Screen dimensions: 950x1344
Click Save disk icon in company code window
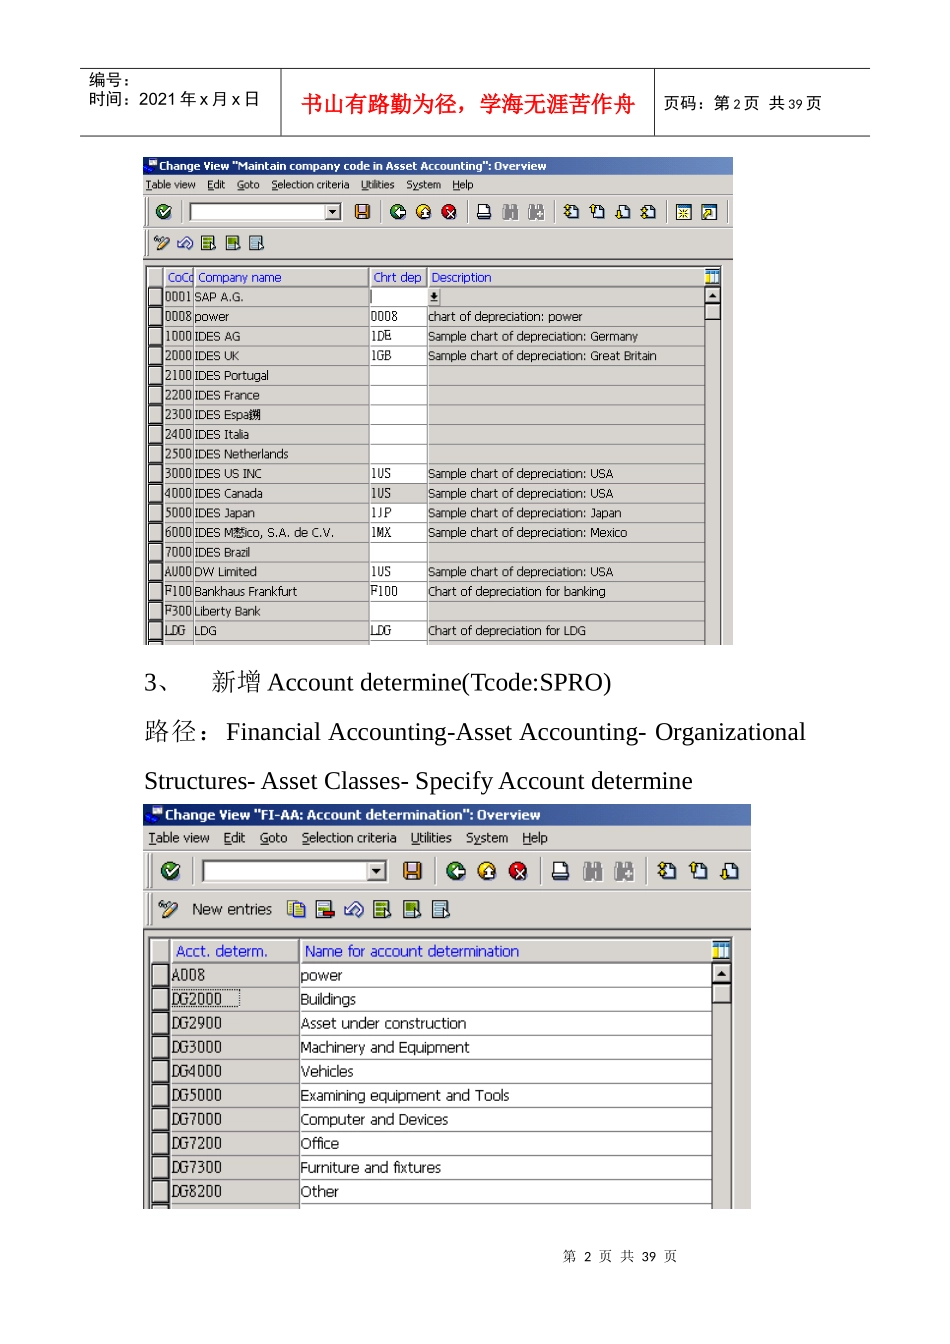[x=363, y=212]
